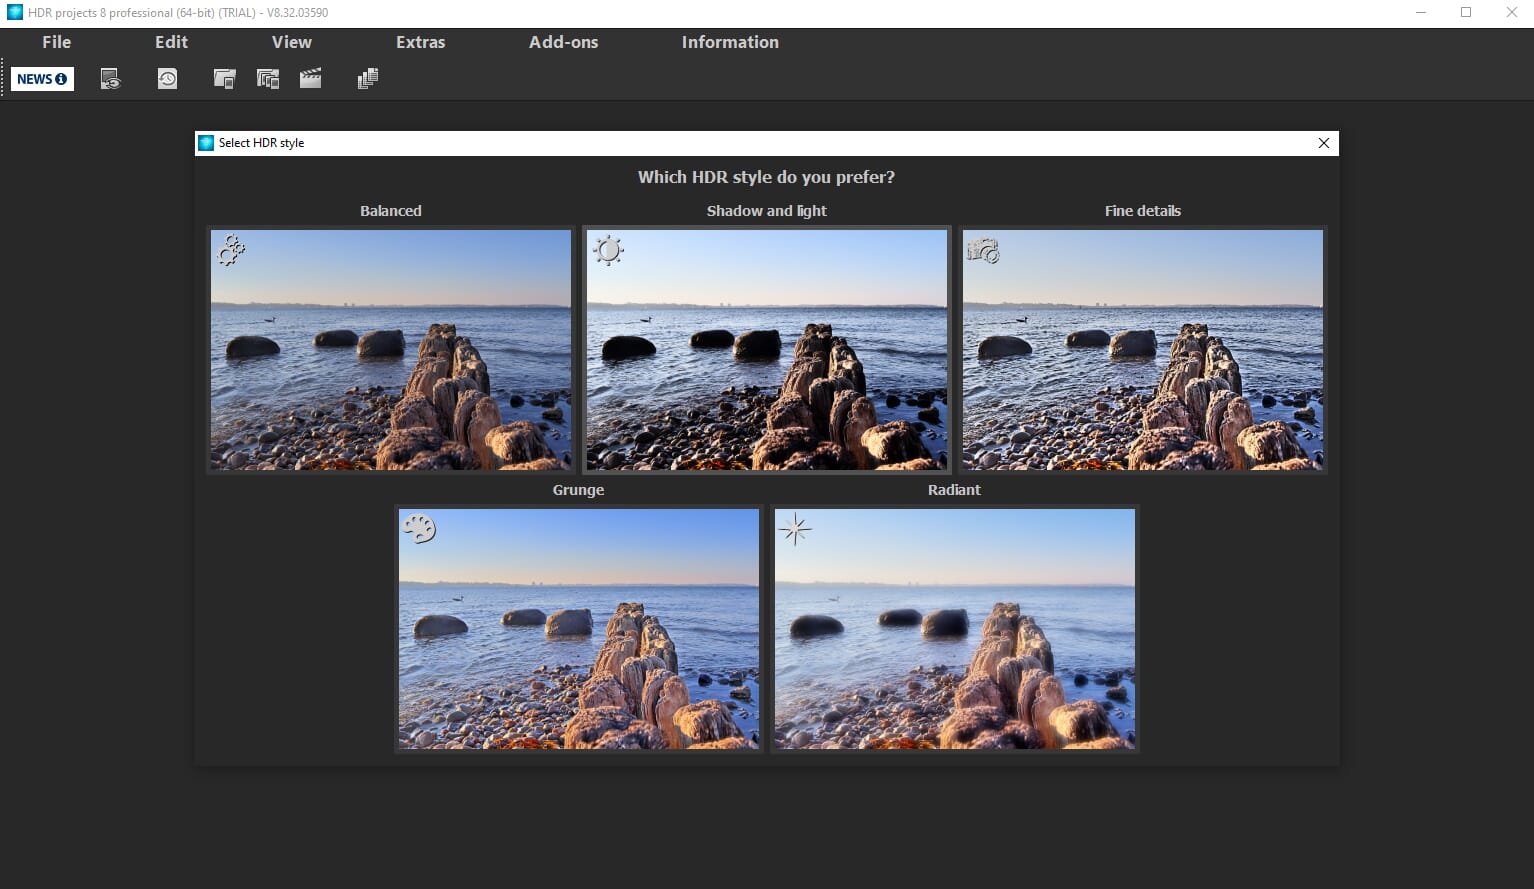
Task: Click the star sparkle icon on Radiant
Action: coord(795,529)
